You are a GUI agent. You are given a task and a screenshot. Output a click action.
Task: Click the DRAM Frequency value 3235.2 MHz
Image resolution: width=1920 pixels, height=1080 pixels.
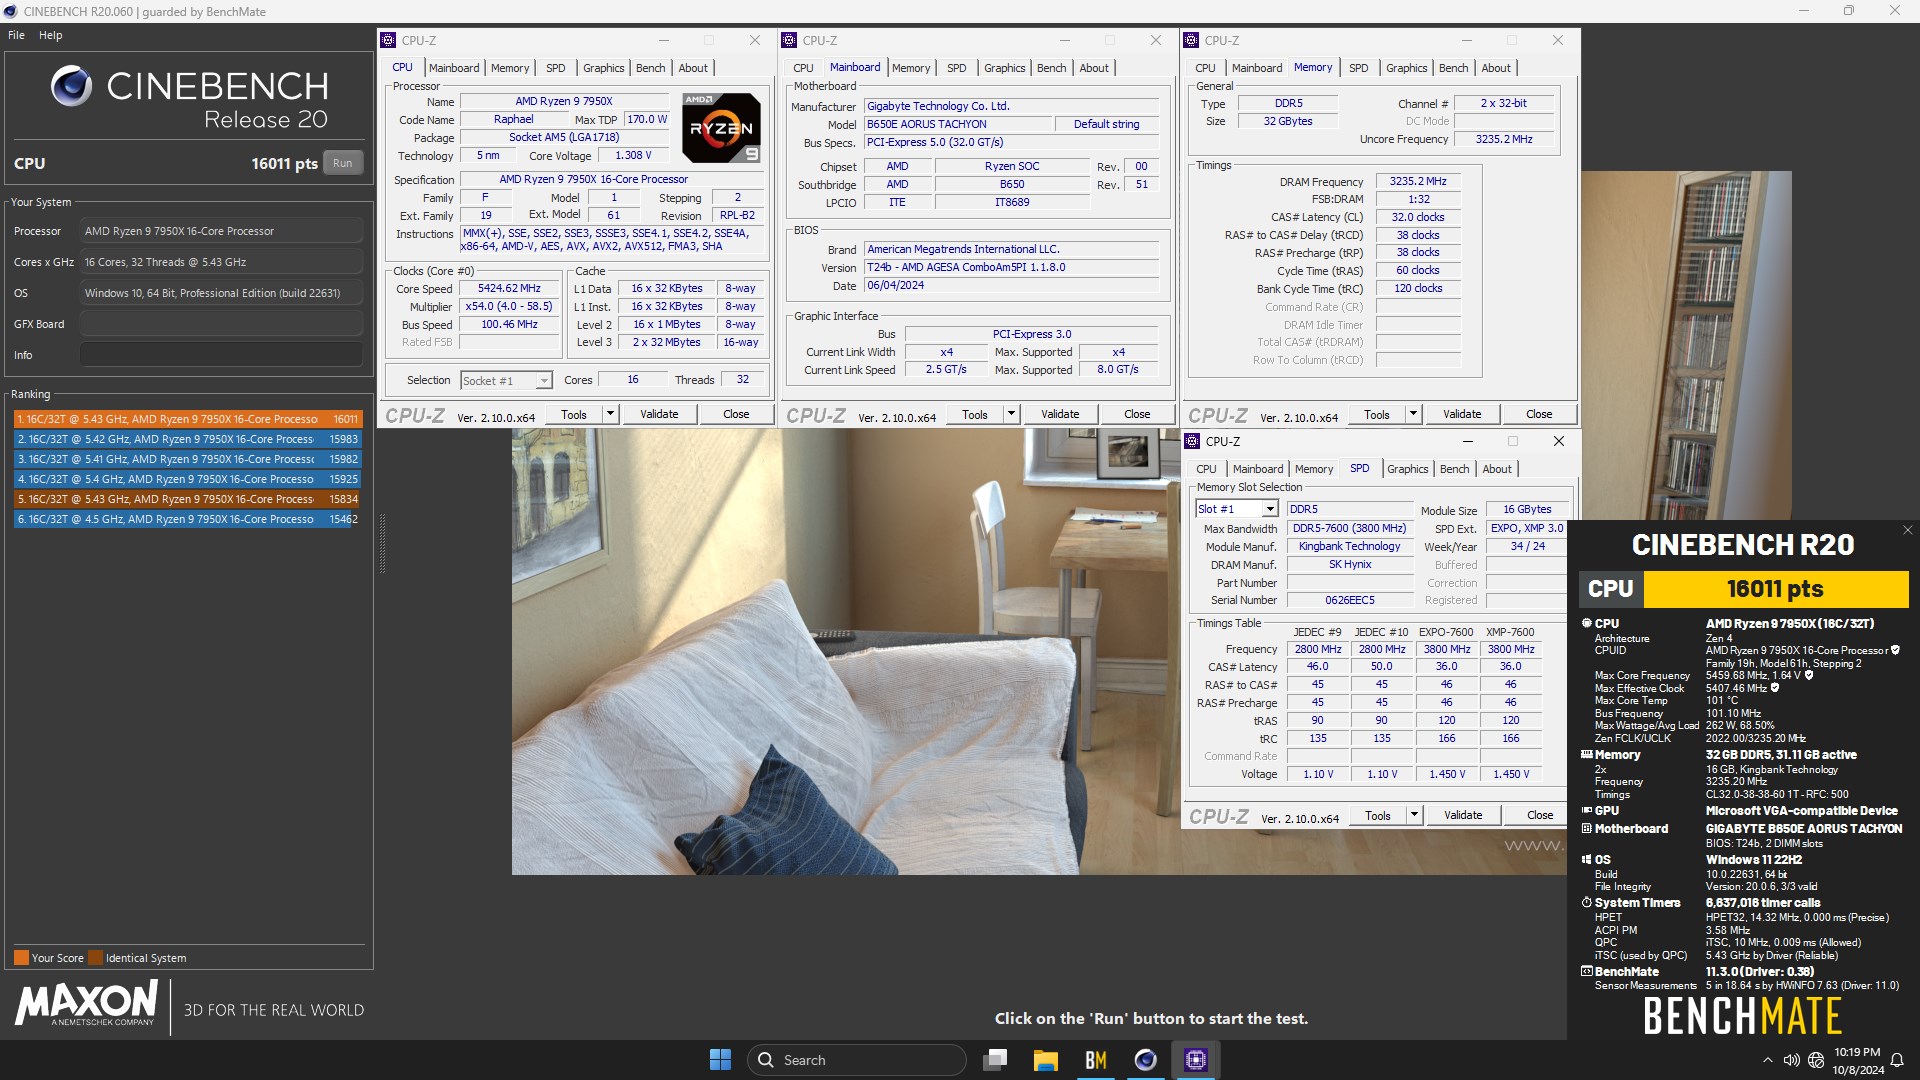pos(1418,181)
